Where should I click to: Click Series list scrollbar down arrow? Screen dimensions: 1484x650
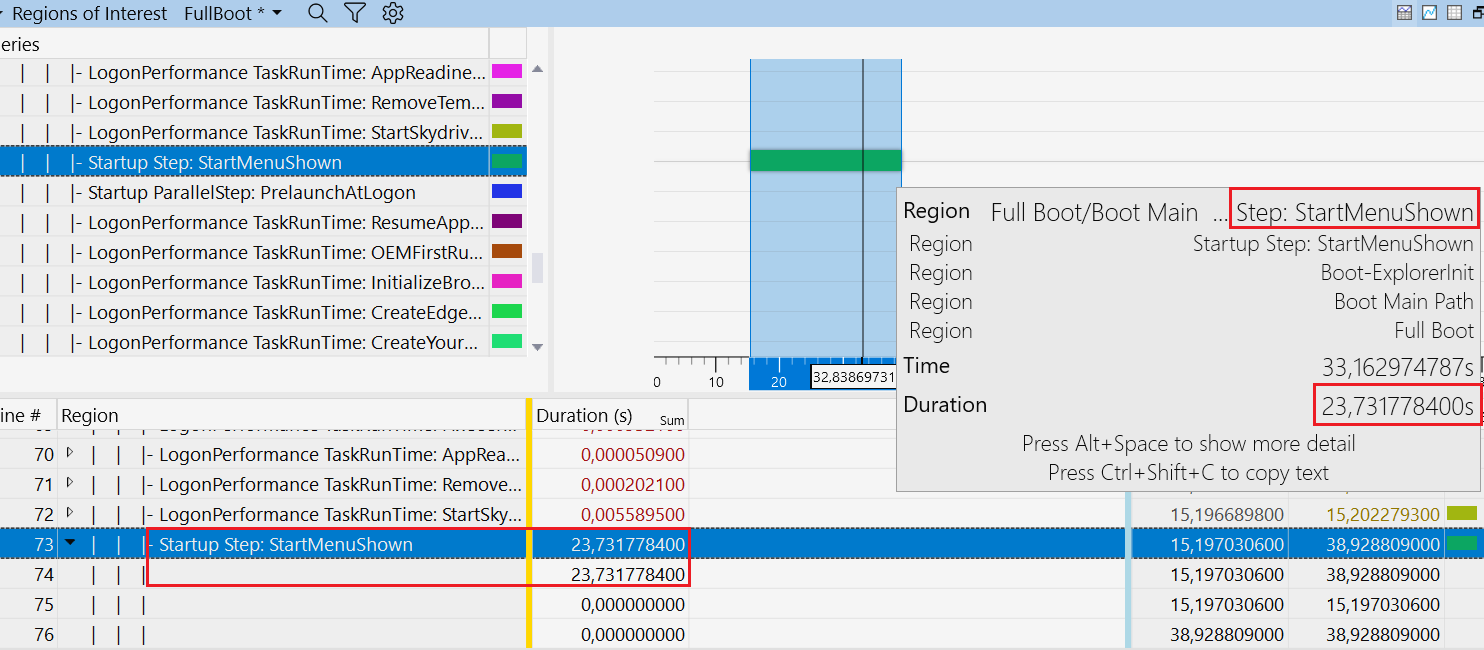[x=537, y=347]
